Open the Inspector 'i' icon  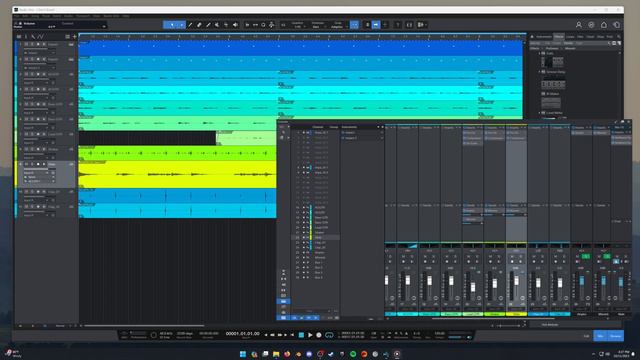(x=26, y=37)
